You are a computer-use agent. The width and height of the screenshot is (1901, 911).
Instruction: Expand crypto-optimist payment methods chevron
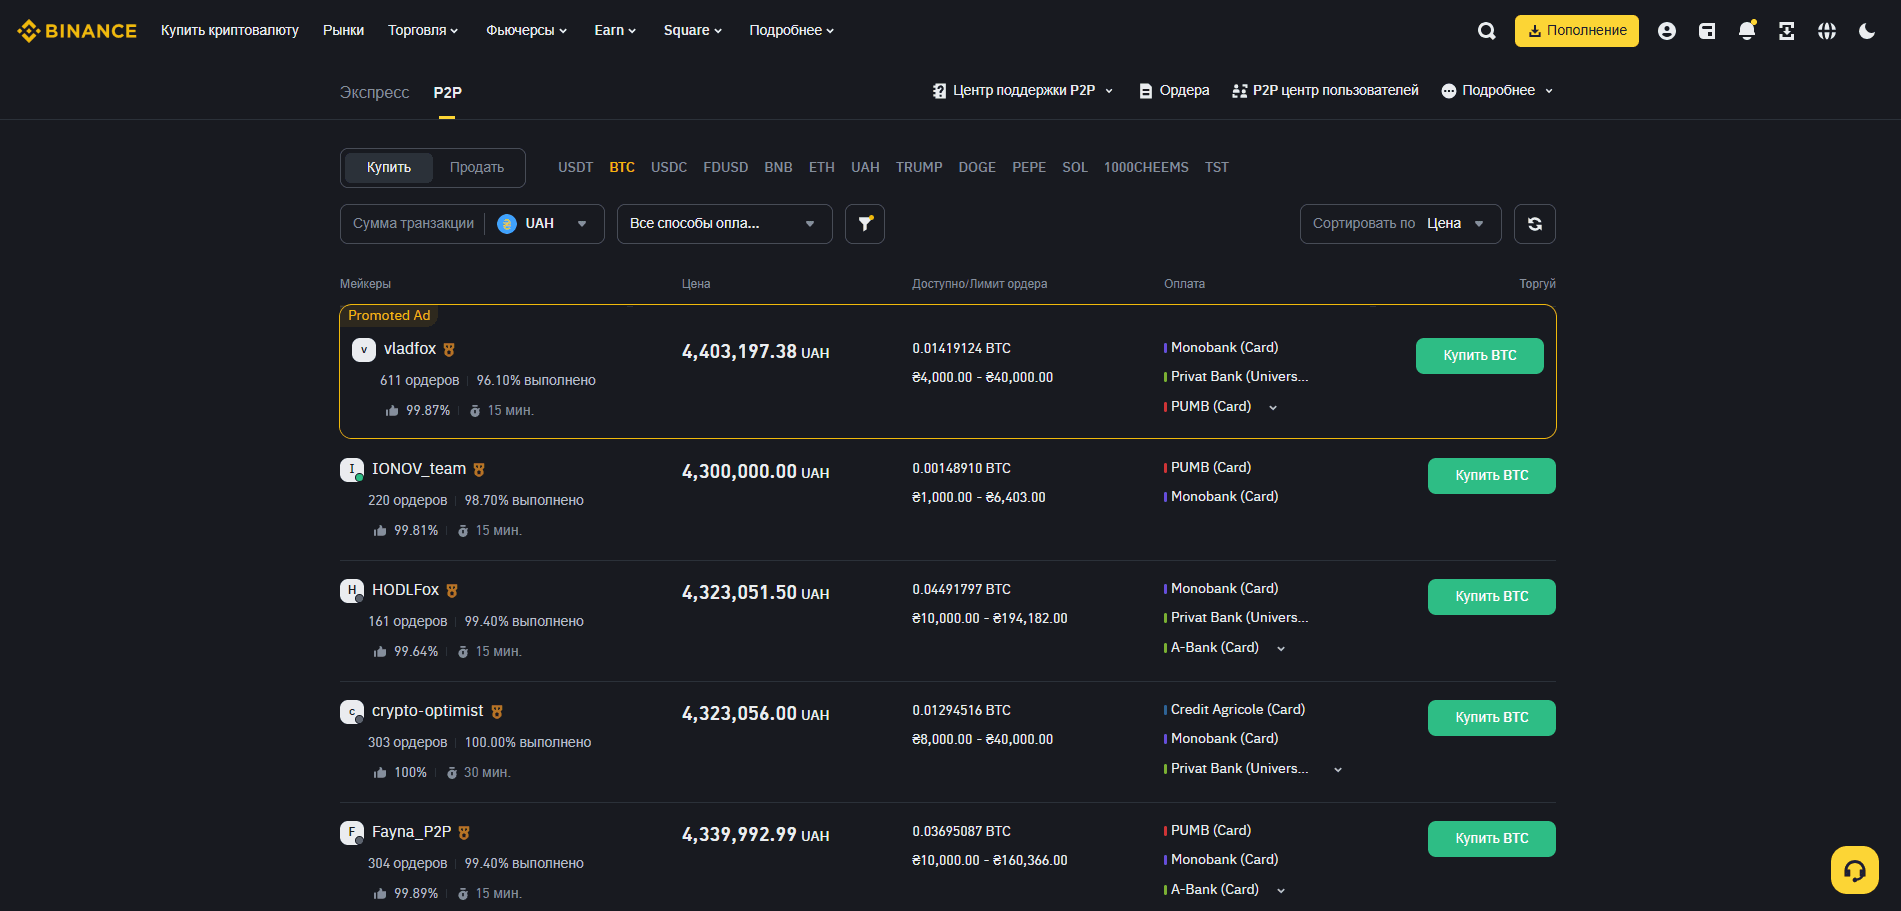[x=1338, y=770]
